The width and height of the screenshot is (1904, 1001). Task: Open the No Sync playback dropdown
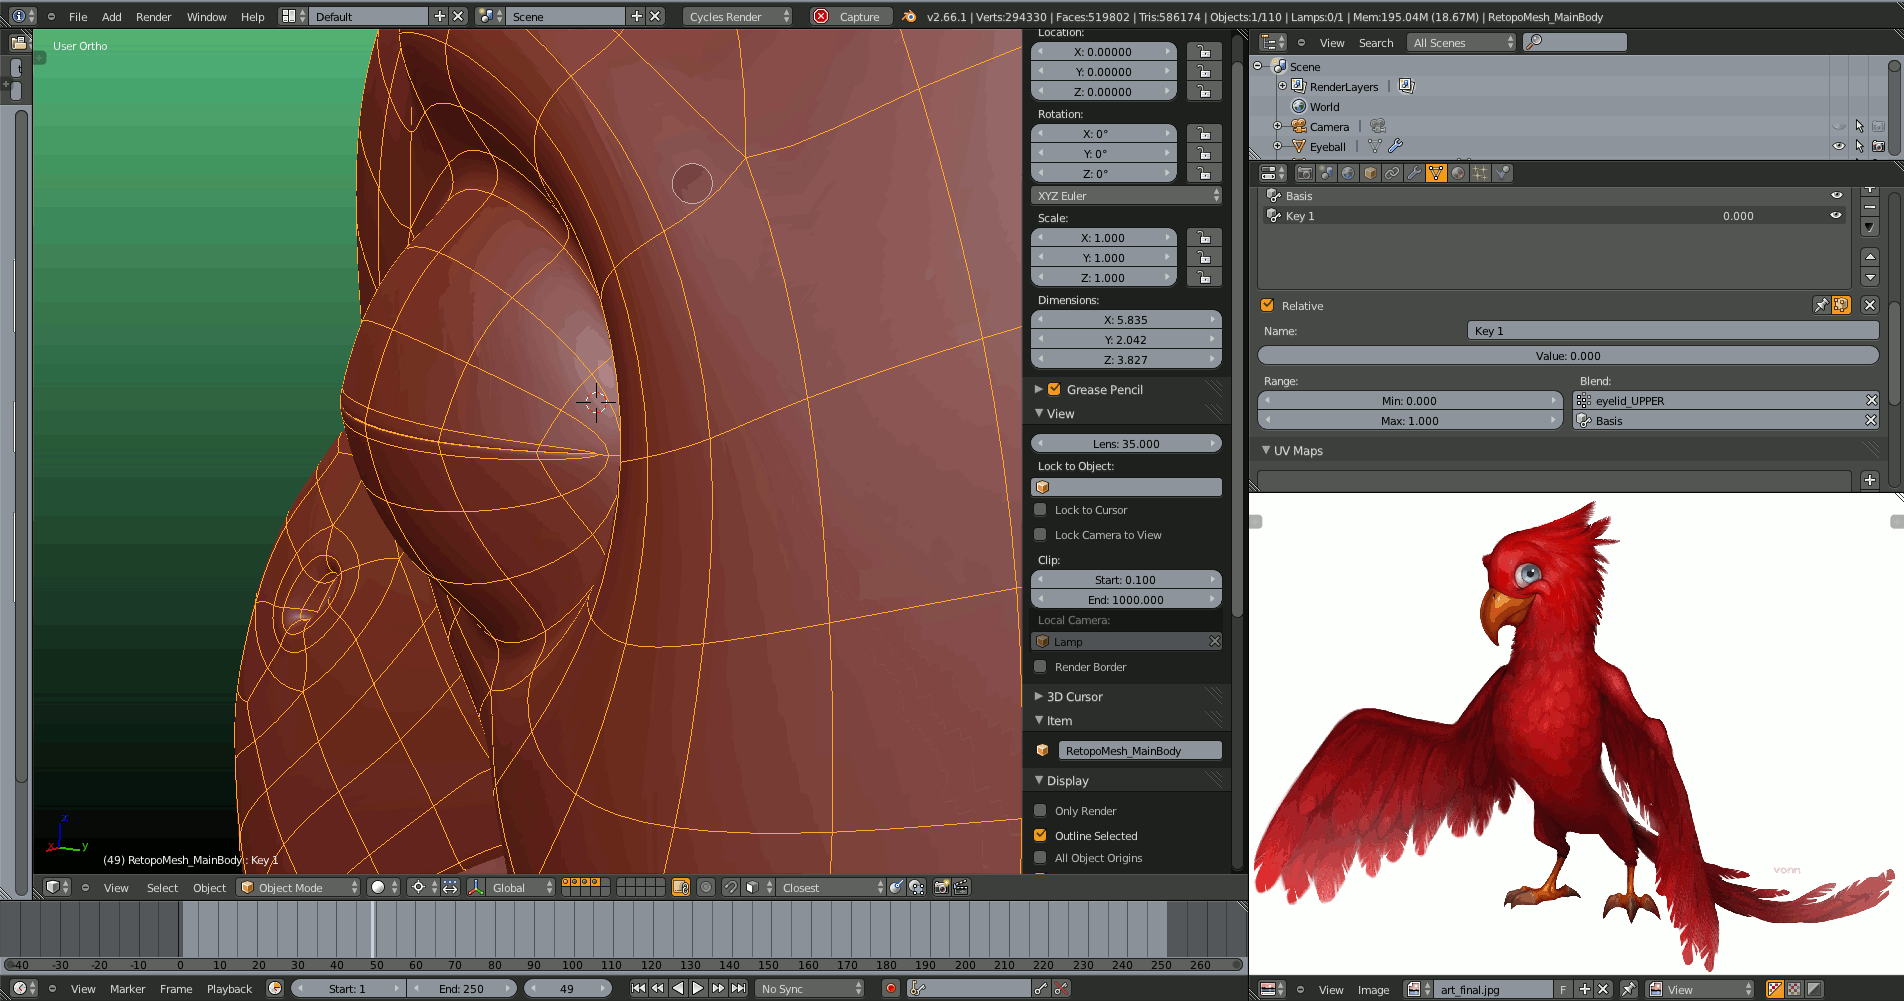pos(810,988)
